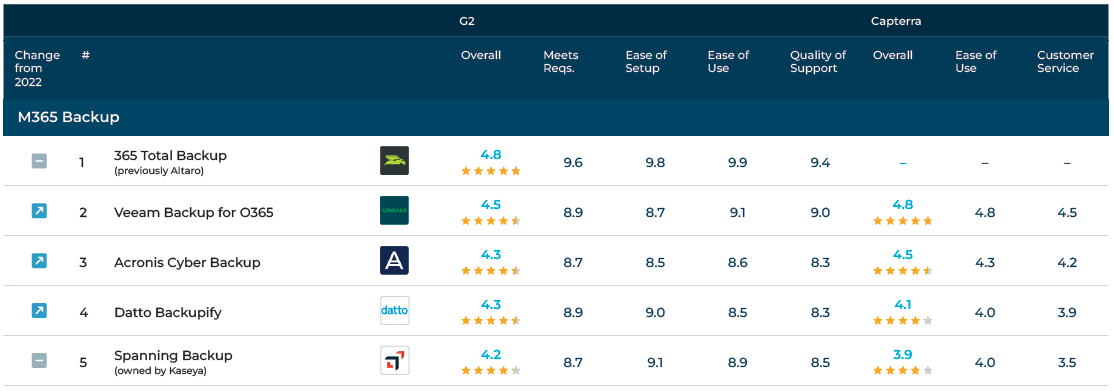This screenshot has width=1114, height=392.
Task: Click the G2 Overall column header
Action: [481, 55]
